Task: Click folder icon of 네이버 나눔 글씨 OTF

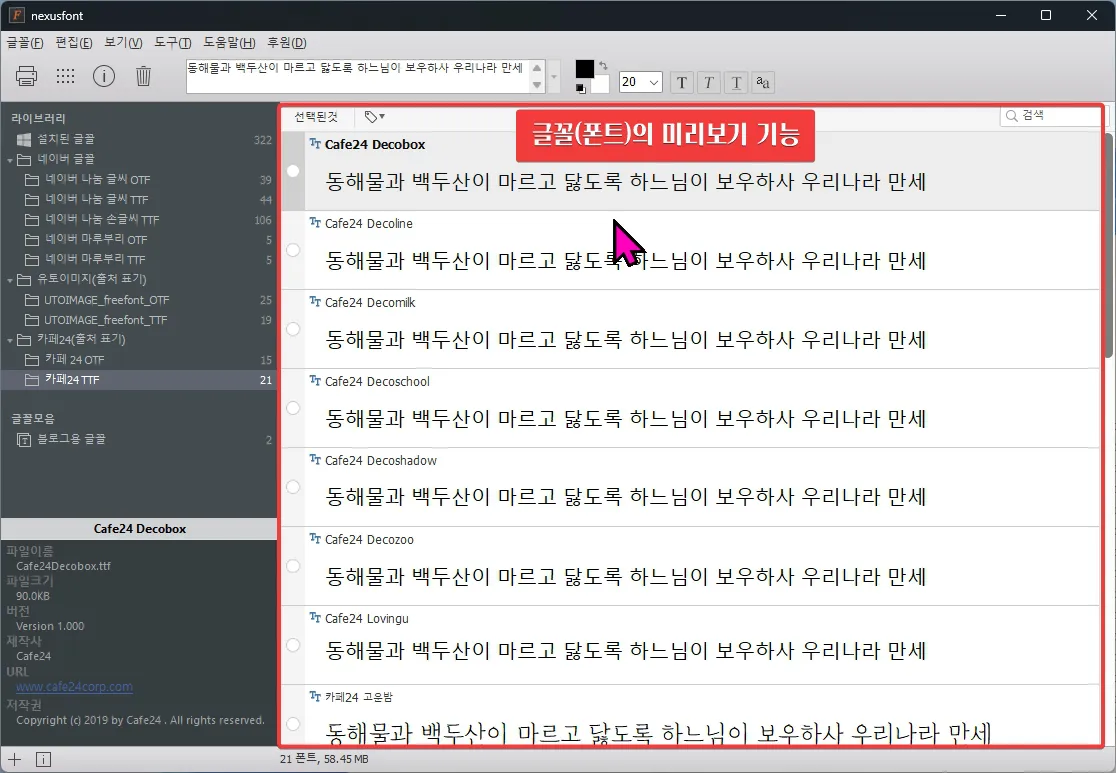Action: 32,179
